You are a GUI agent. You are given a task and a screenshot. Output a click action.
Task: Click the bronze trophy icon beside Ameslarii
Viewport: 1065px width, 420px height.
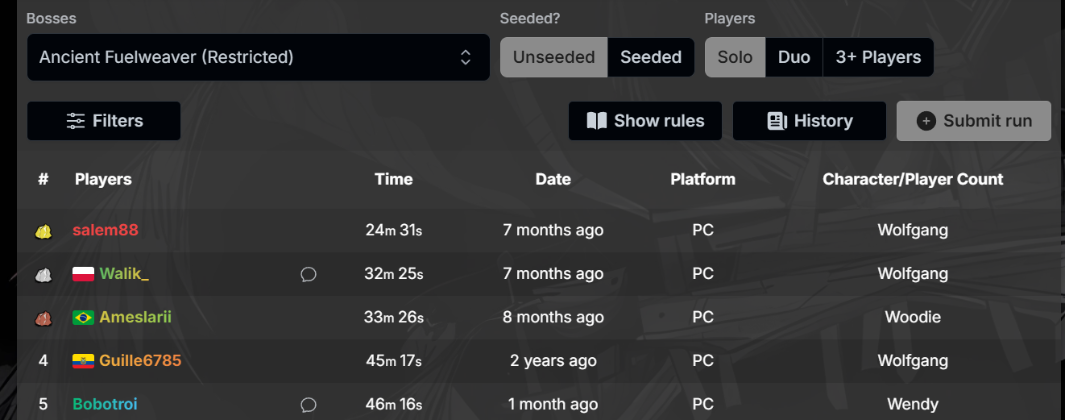(43, 317)
